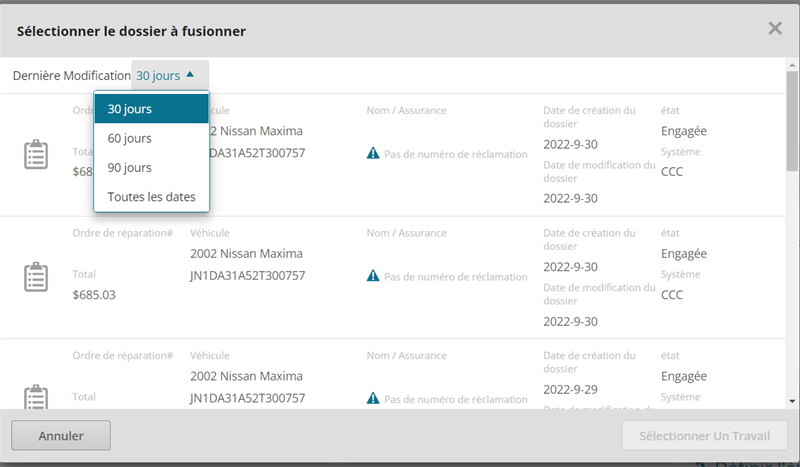
Task: Click 'Pas de numéro de réclamation' in first row
Action: 456,154
